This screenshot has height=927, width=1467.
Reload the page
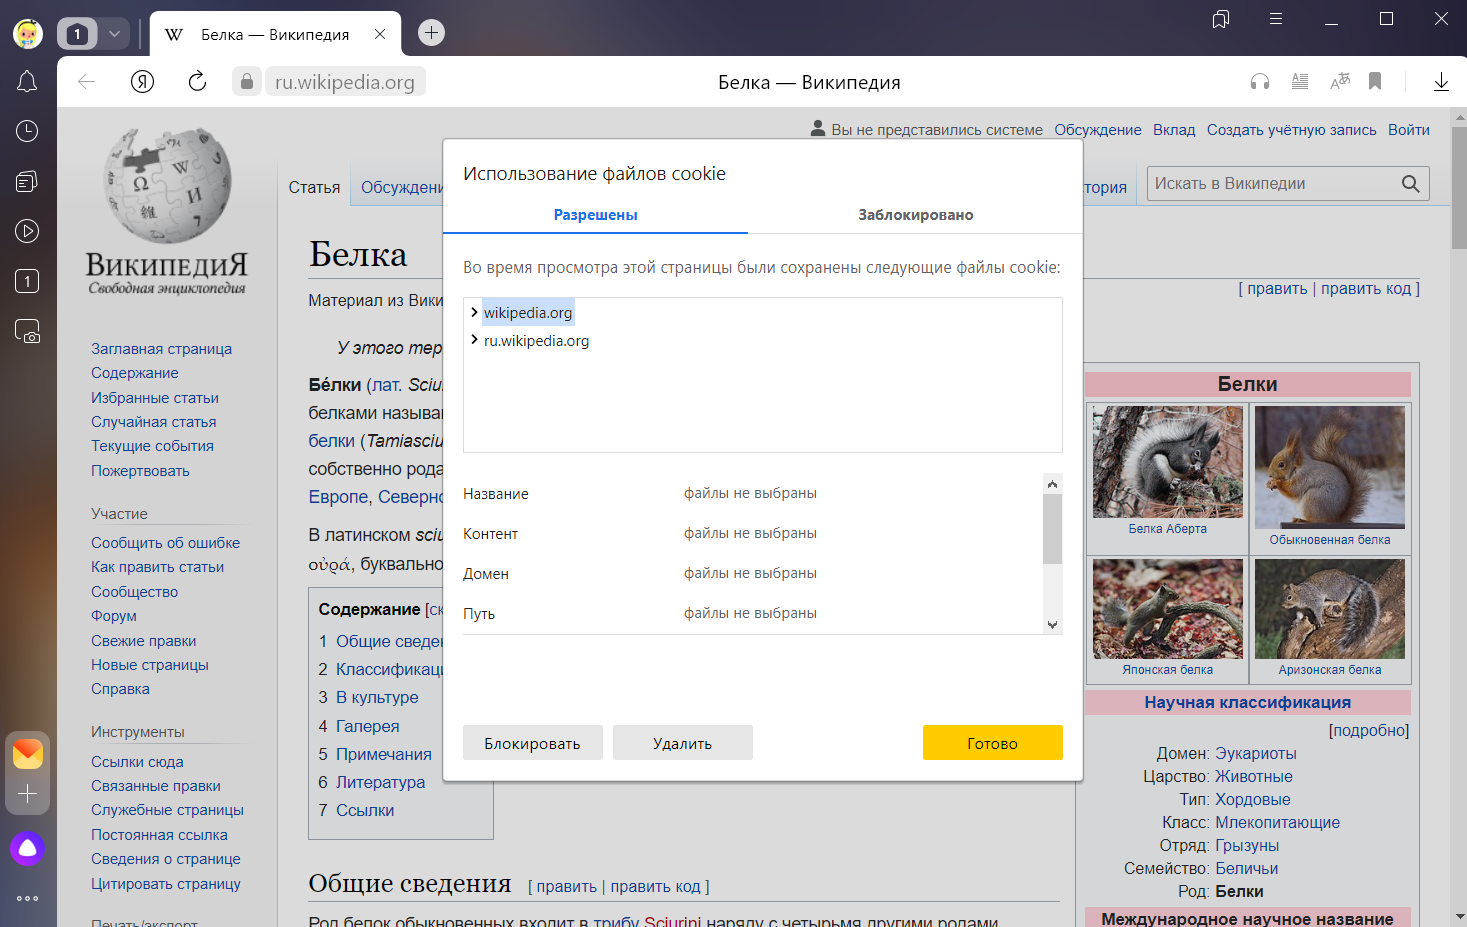(x=197, y=82)
